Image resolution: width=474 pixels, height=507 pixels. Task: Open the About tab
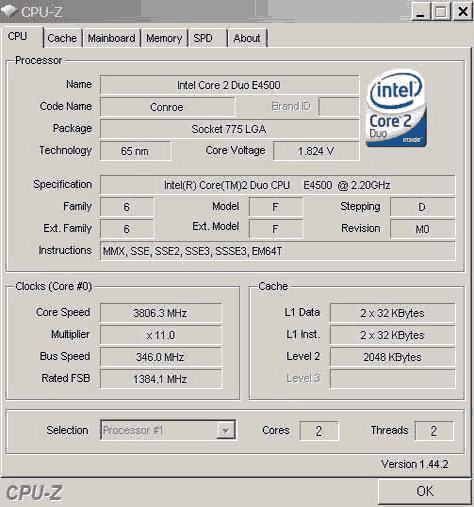[247, 38]
